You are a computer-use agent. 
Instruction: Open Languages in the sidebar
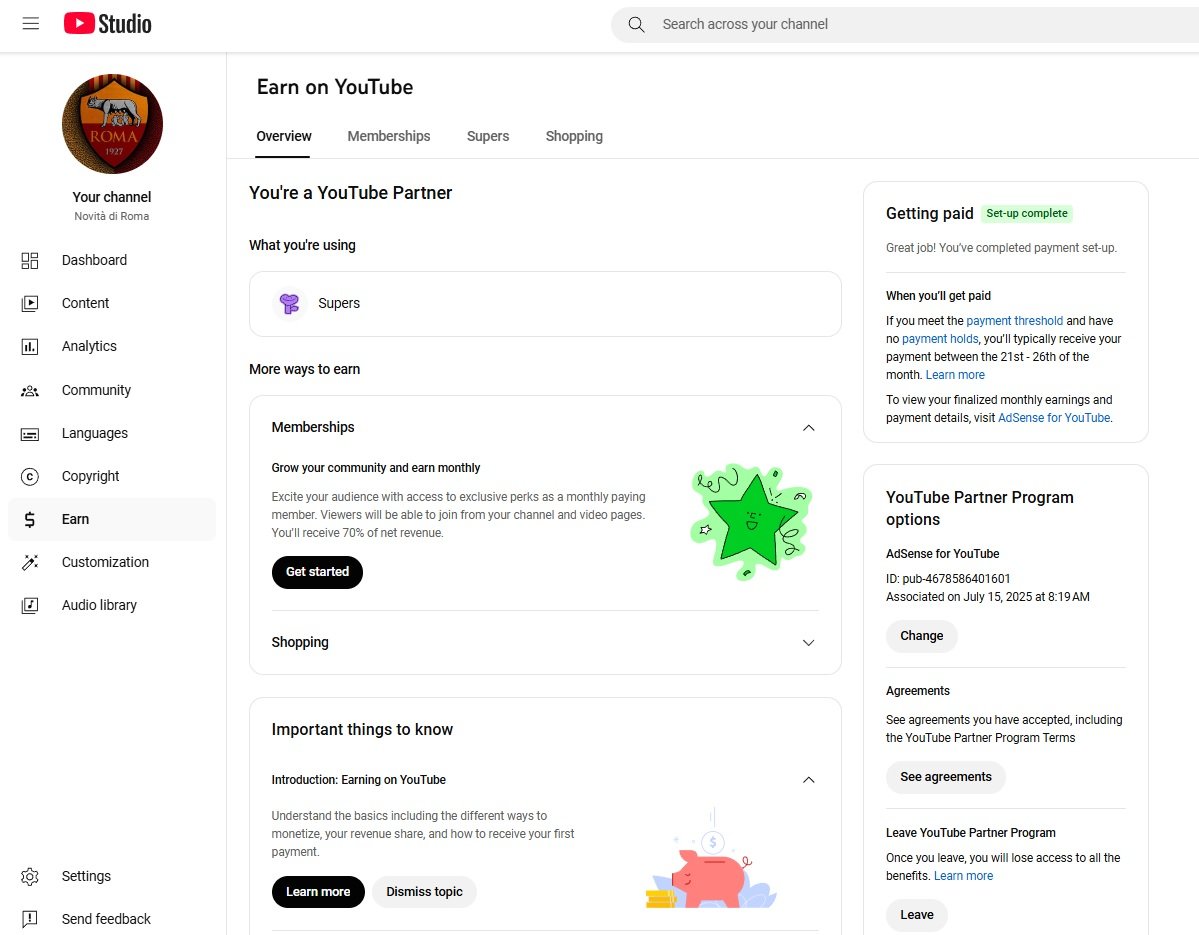point(112,433)
